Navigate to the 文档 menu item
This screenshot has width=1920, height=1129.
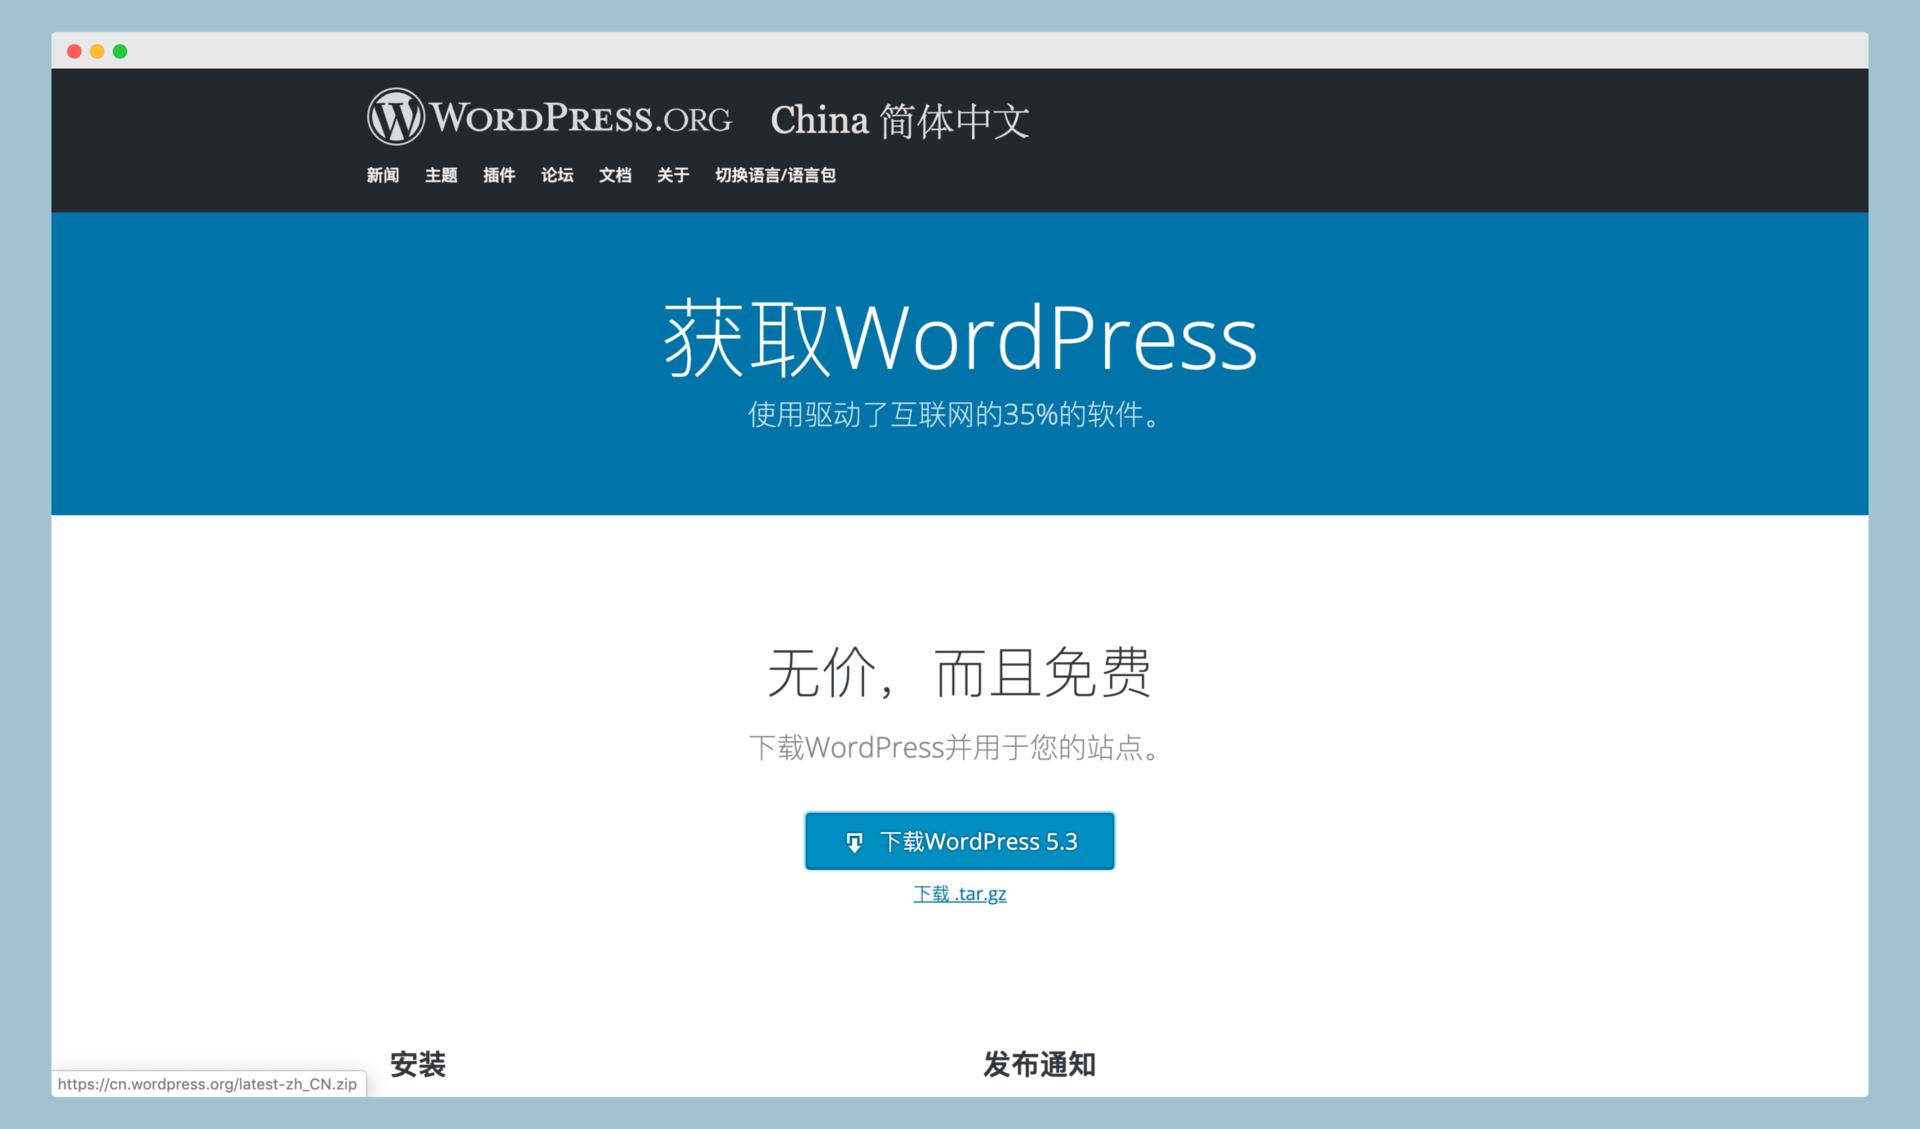pyautogui.click(x=614, y=175)
